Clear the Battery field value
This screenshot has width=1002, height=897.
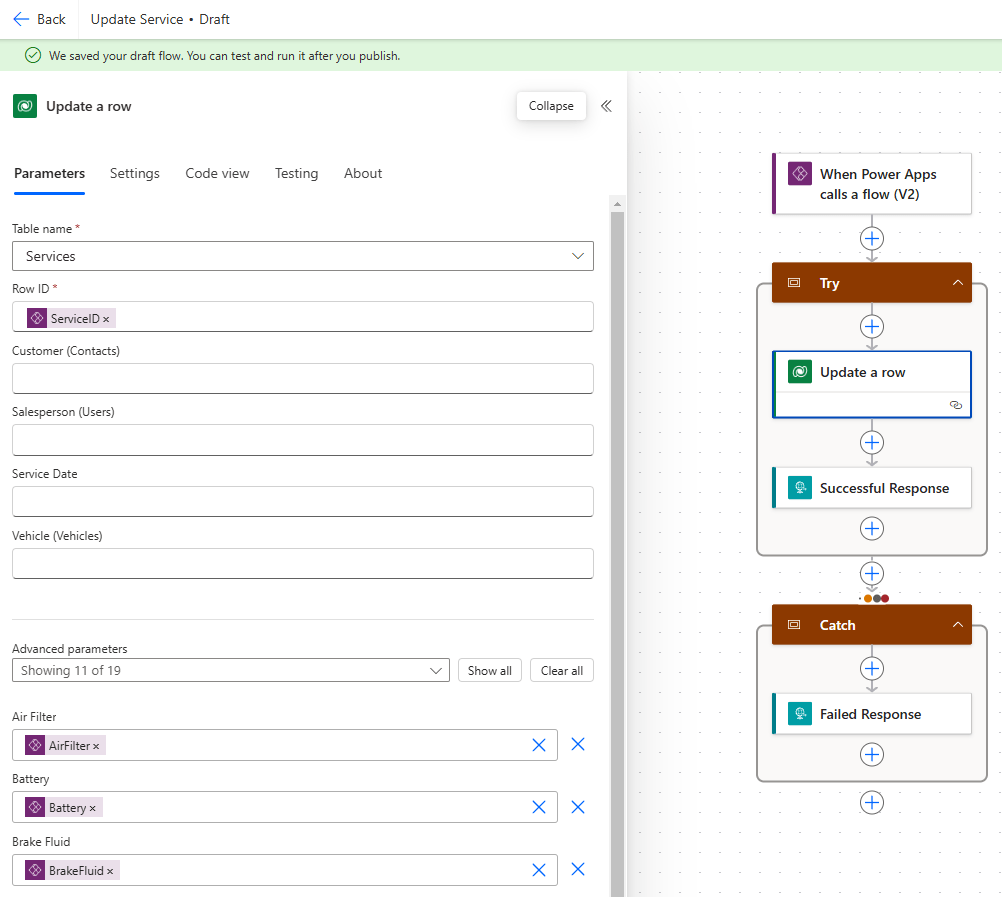[x=539, y=807]
